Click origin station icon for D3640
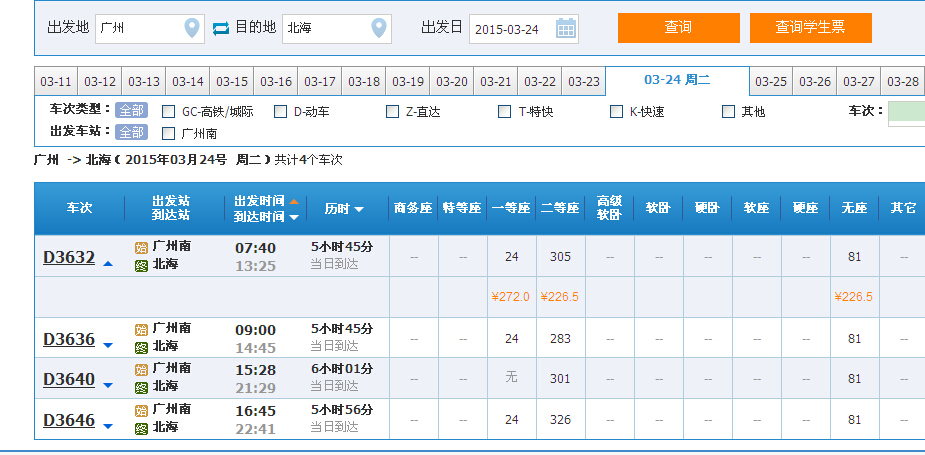 click(141, 369)
